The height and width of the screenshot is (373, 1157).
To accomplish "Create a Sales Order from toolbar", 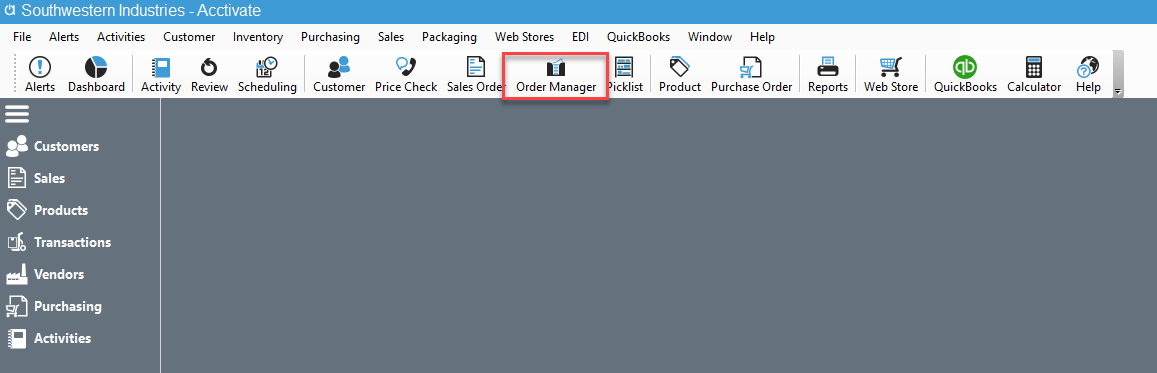I will [476, 74].
